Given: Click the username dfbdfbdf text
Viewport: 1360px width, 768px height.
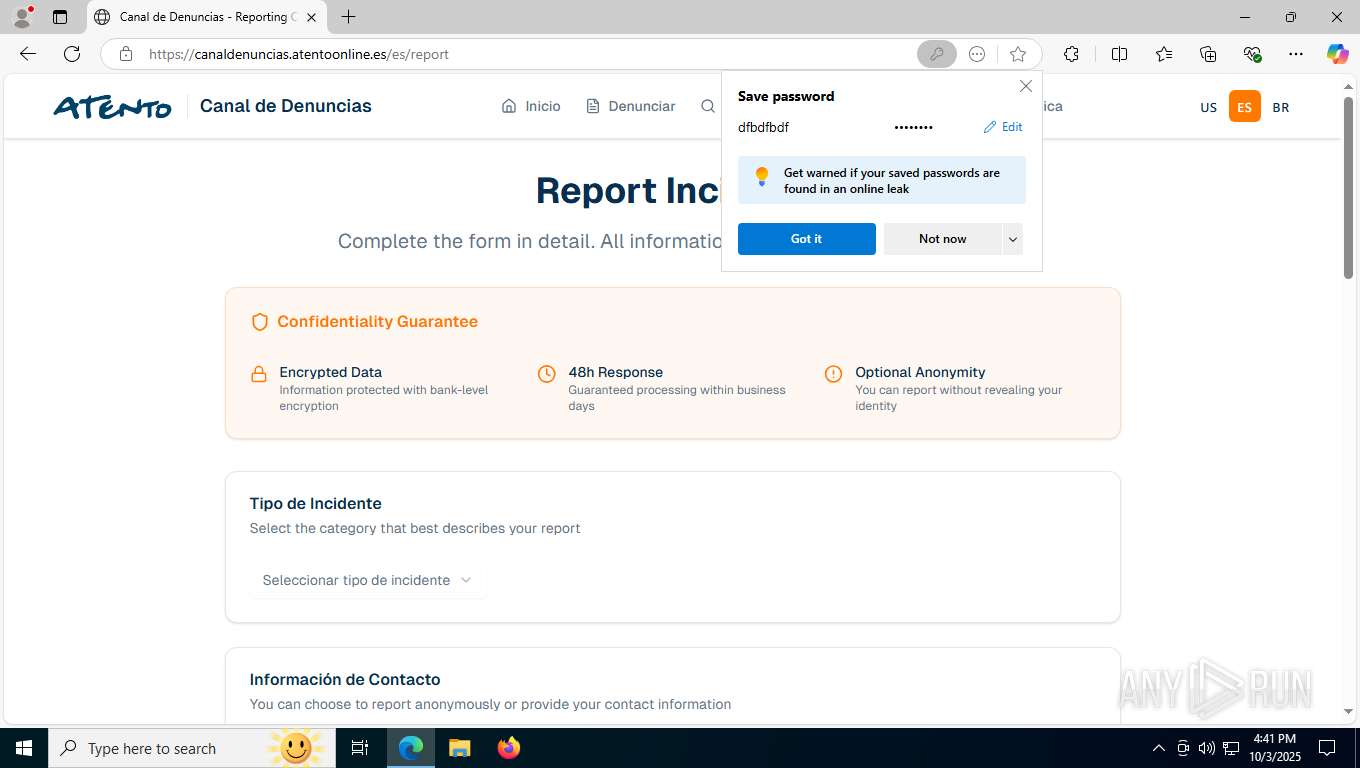Looking at the screenshot, I should click(763, 127).
